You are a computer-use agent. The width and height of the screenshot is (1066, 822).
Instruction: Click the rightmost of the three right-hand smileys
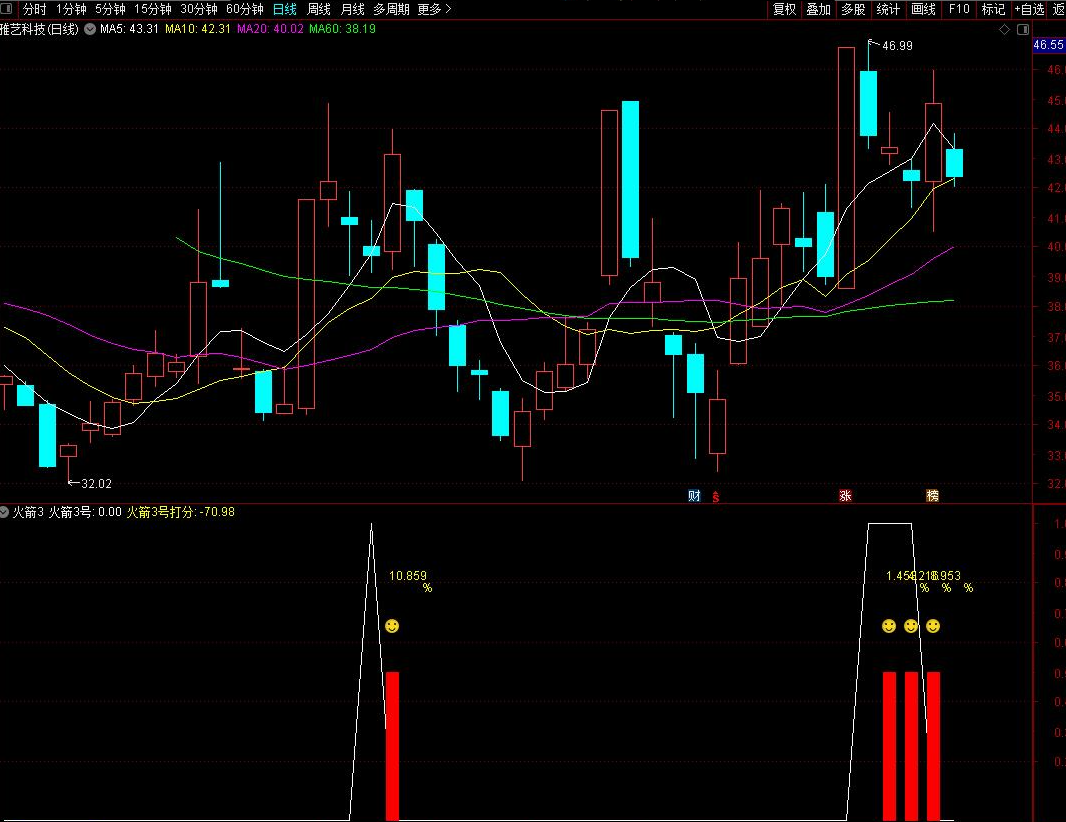coord(933,626)
